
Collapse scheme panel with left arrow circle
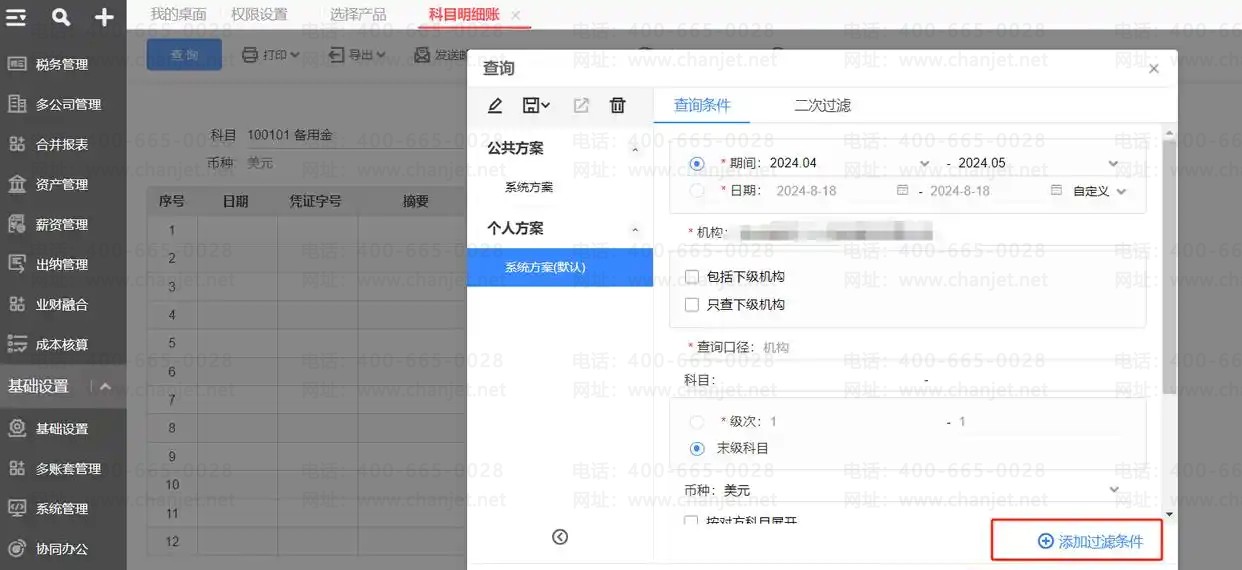coord(560,537)
